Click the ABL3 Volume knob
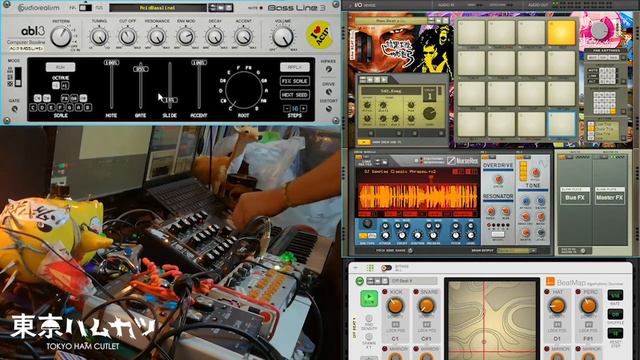The width and height of the screenshot is (640, 360). [x=283, y=37]
